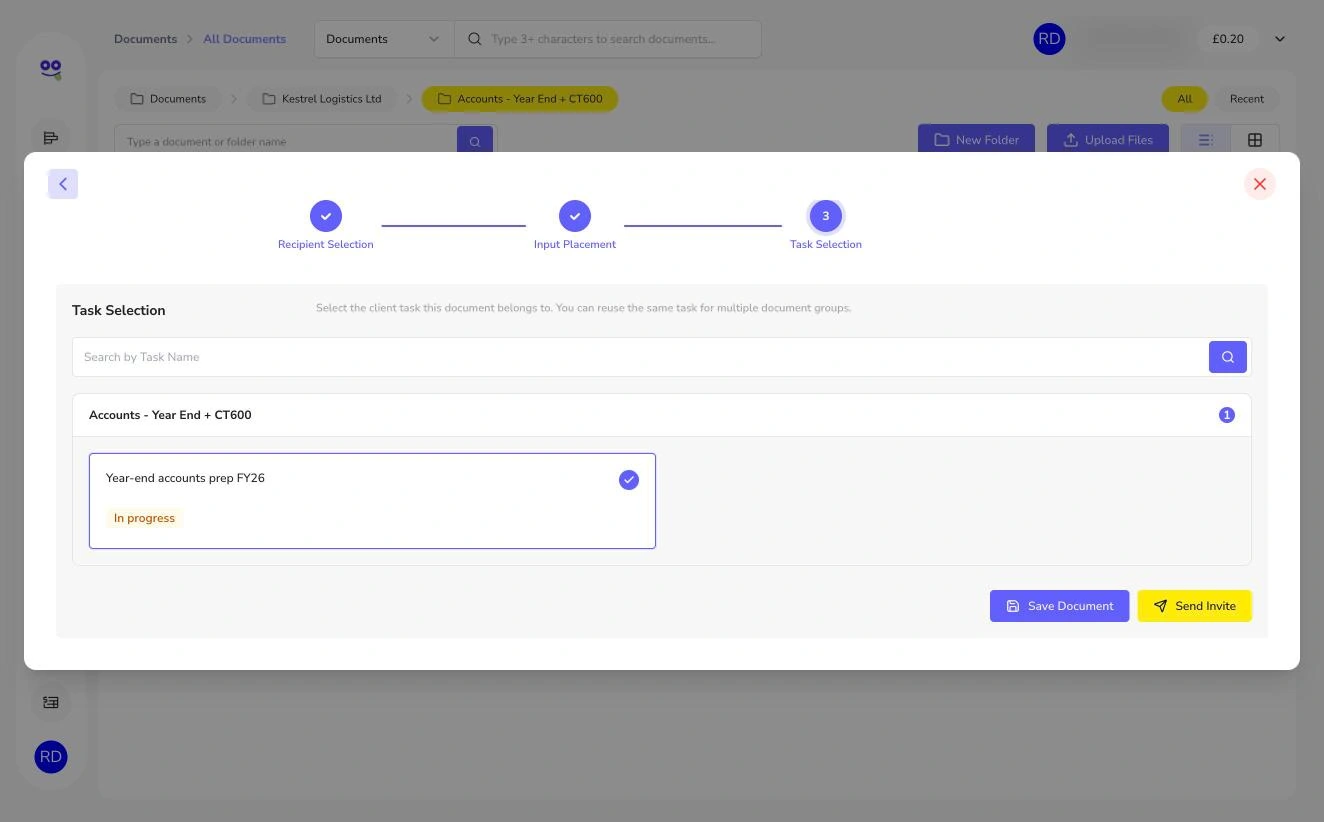Screen dimensions: 1324x822
Task: Open the Documents breadcrumb link
Action: tap(146, 39)
